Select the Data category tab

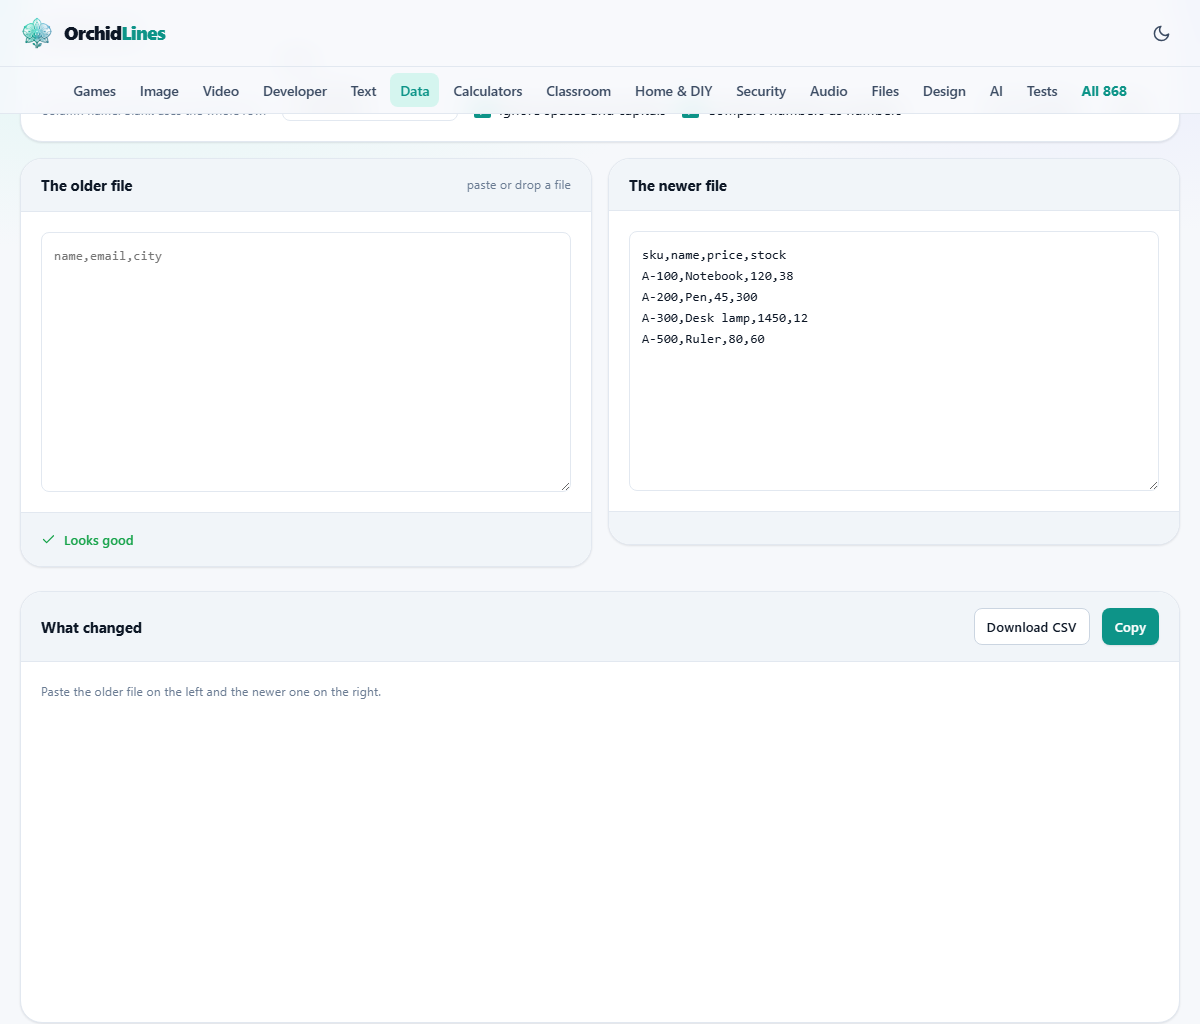pos(415,91)
